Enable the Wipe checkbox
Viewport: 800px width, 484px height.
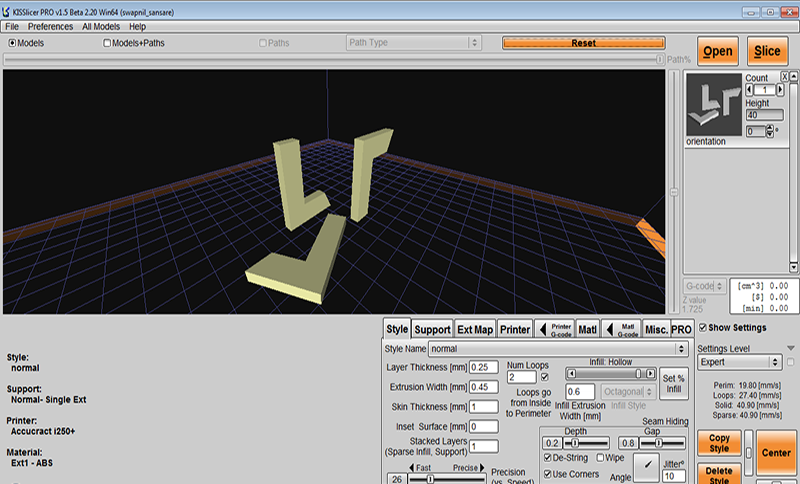[x=601, y=457]
